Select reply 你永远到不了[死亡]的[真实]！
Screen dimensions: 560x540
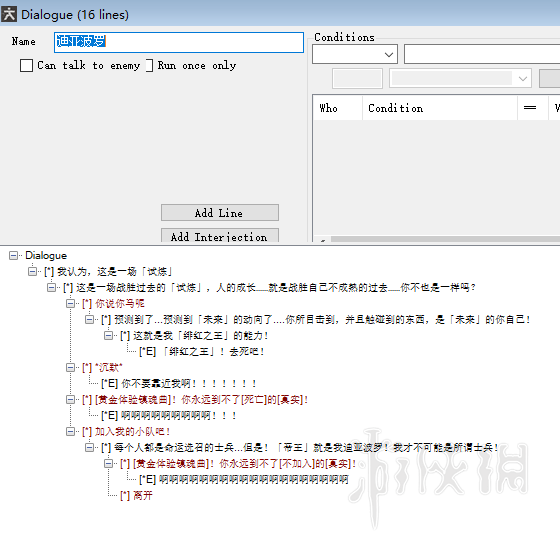click(x=195, y=400)
